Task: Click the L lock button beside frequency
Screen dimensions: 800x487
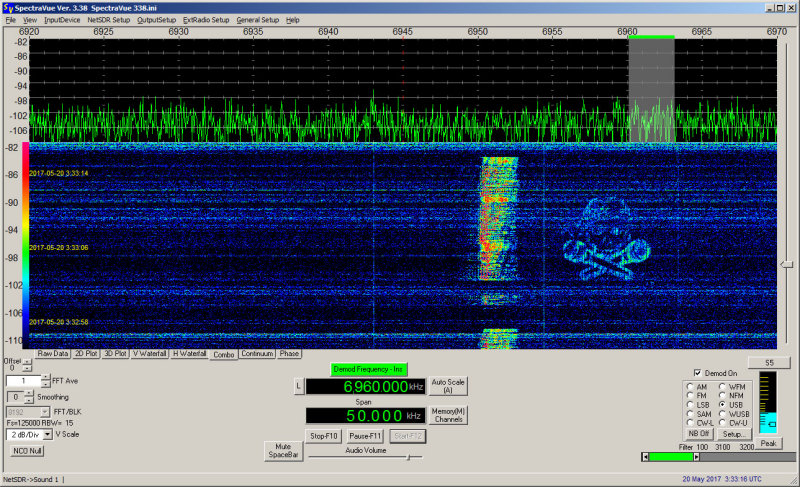Action: 299,386
